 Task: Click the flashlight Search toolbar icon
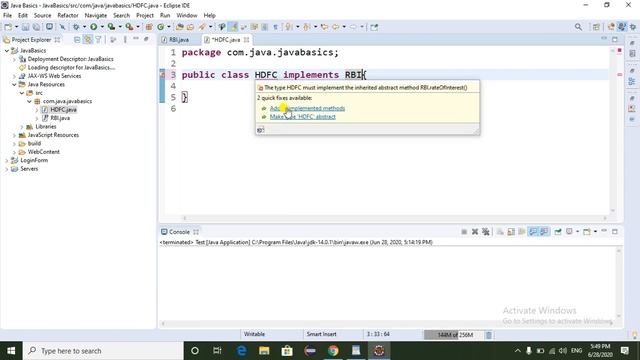click(202, 27)
